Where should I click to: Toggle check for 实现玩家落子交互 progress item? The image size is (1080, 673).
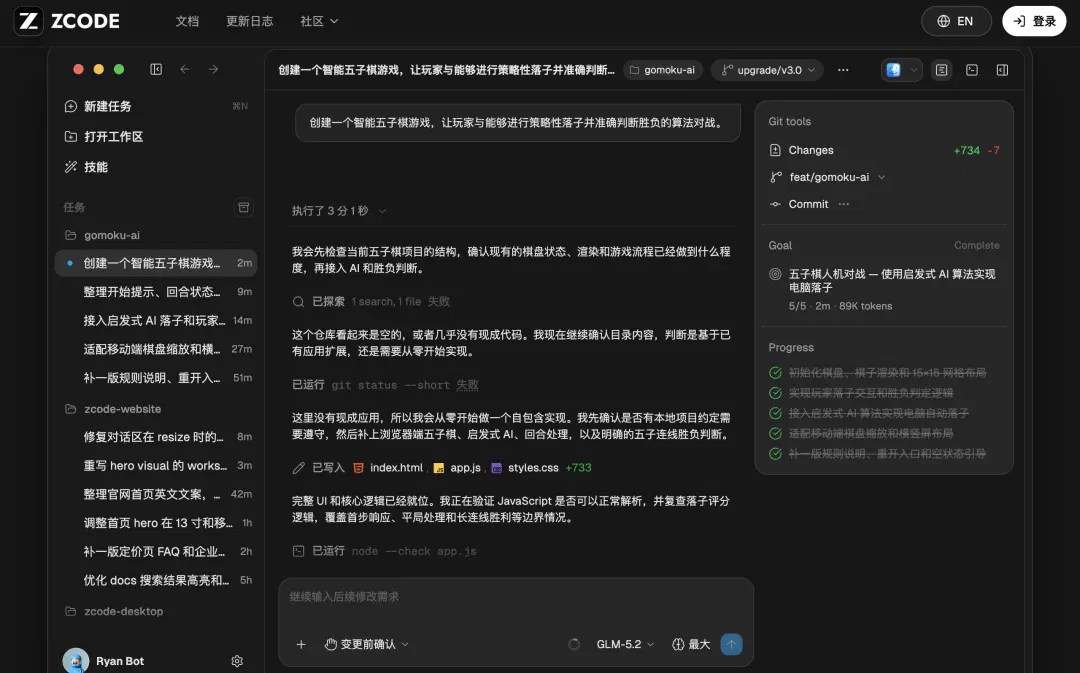pyautogui.click(x=776, y=393)
